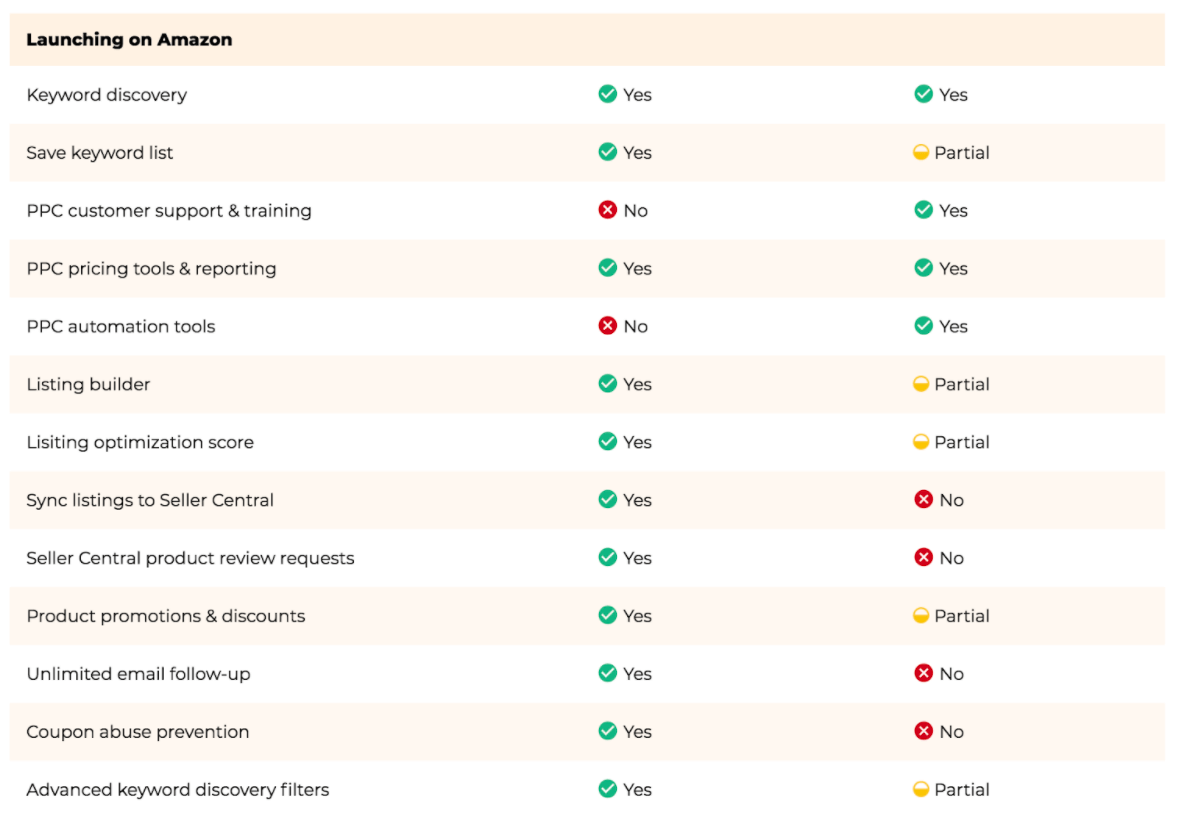Click yellow Partial icon for Product promotions & discounts
Viewport: 1178px width, 818px height.
[x=920, y=615]
